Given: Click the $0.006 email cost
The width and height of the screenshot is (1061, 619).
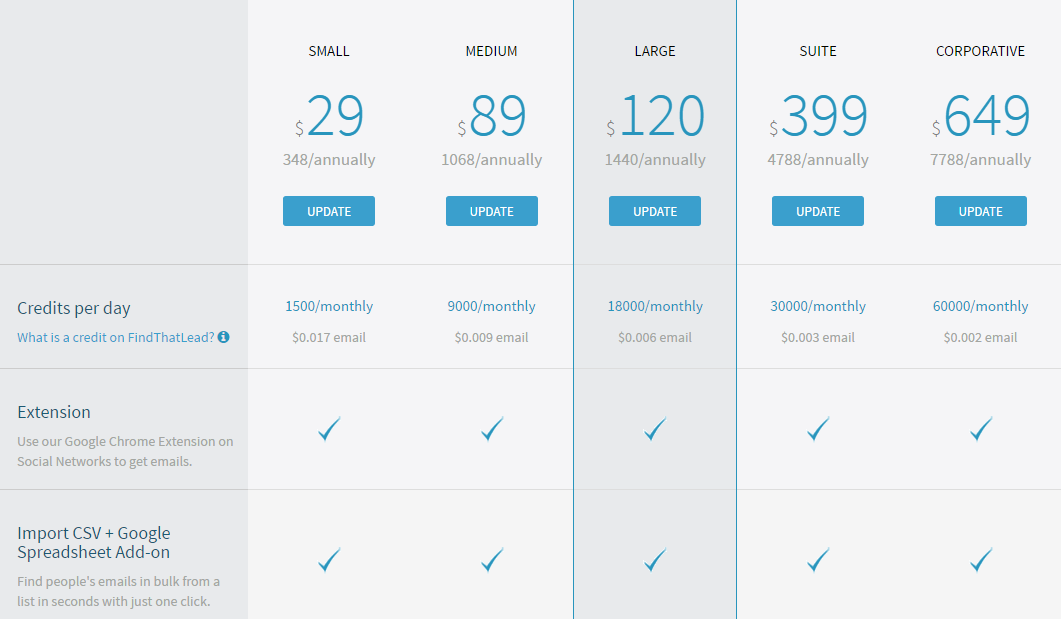Looking at the screenshot, I should pyautogui.click(x=655, y=338).
